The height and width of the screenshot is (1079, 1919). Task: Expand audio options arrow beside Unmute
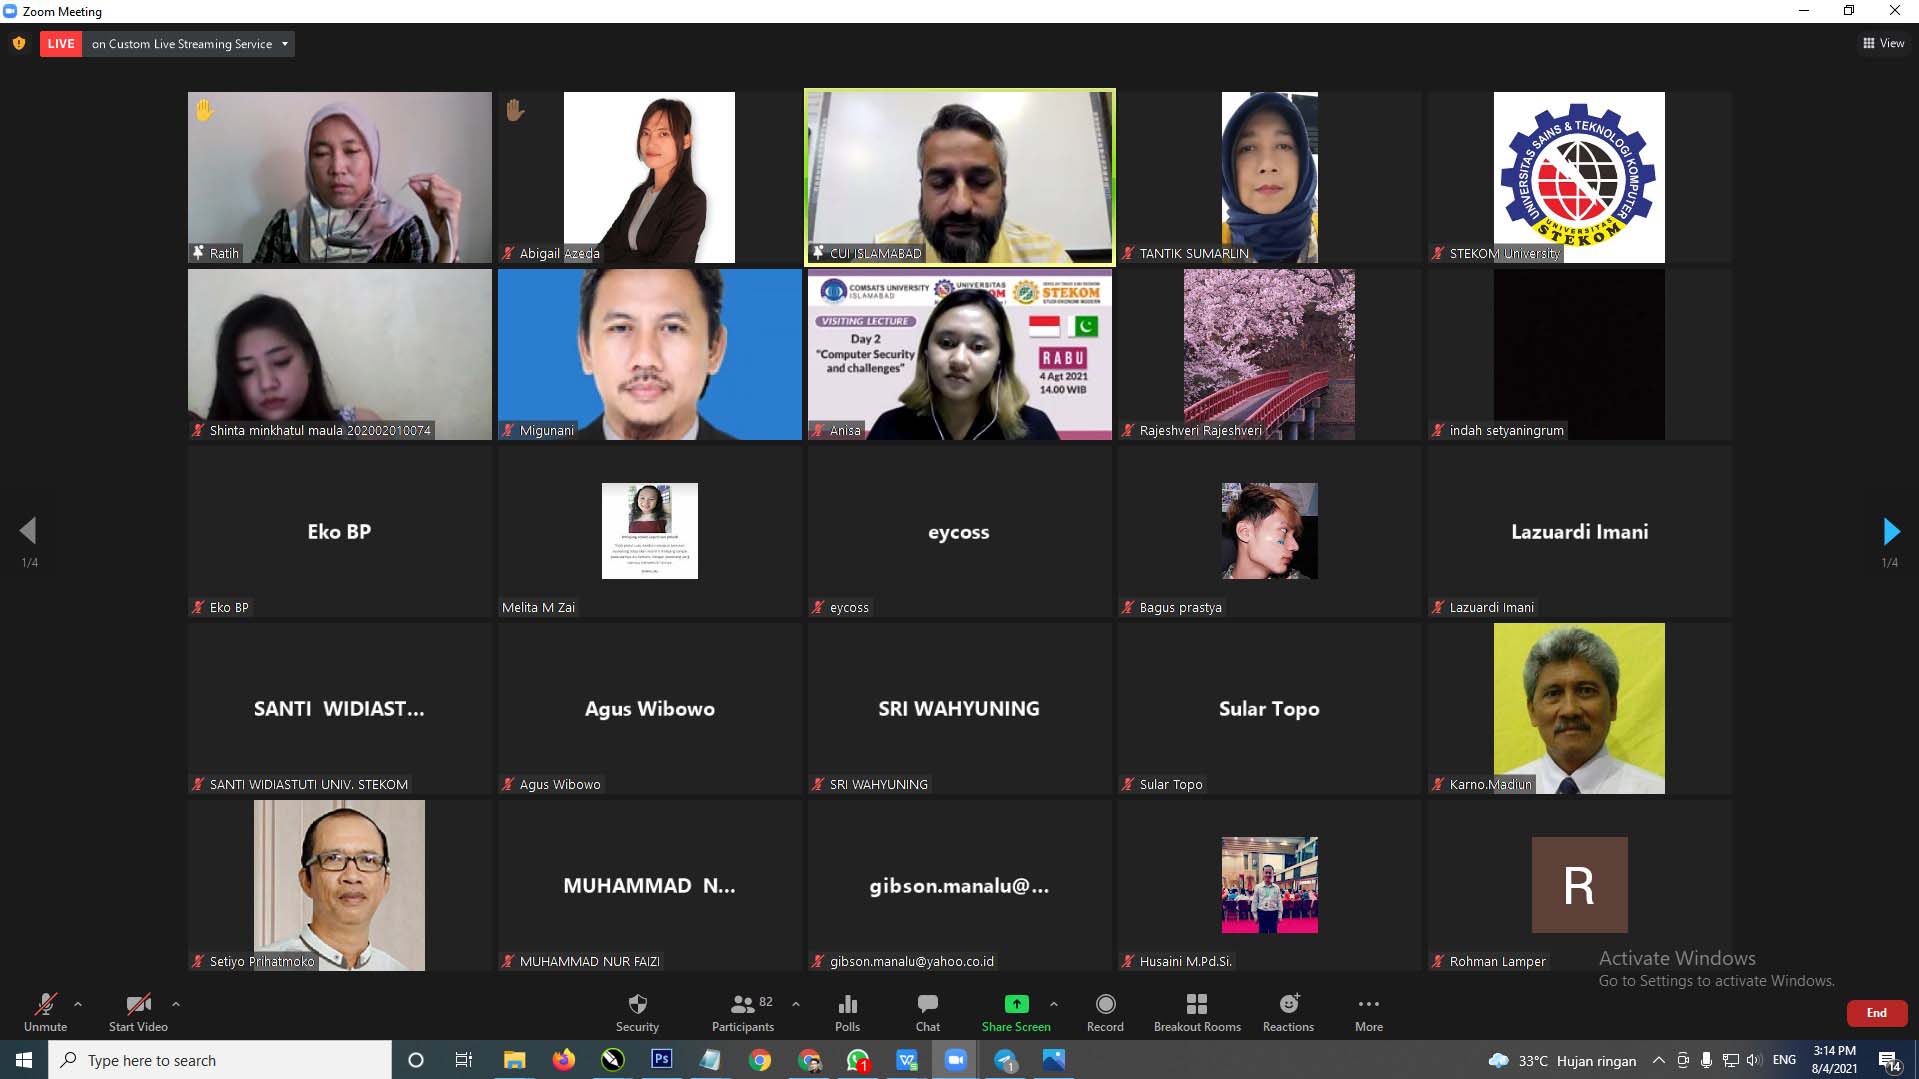pos(78,1004)
